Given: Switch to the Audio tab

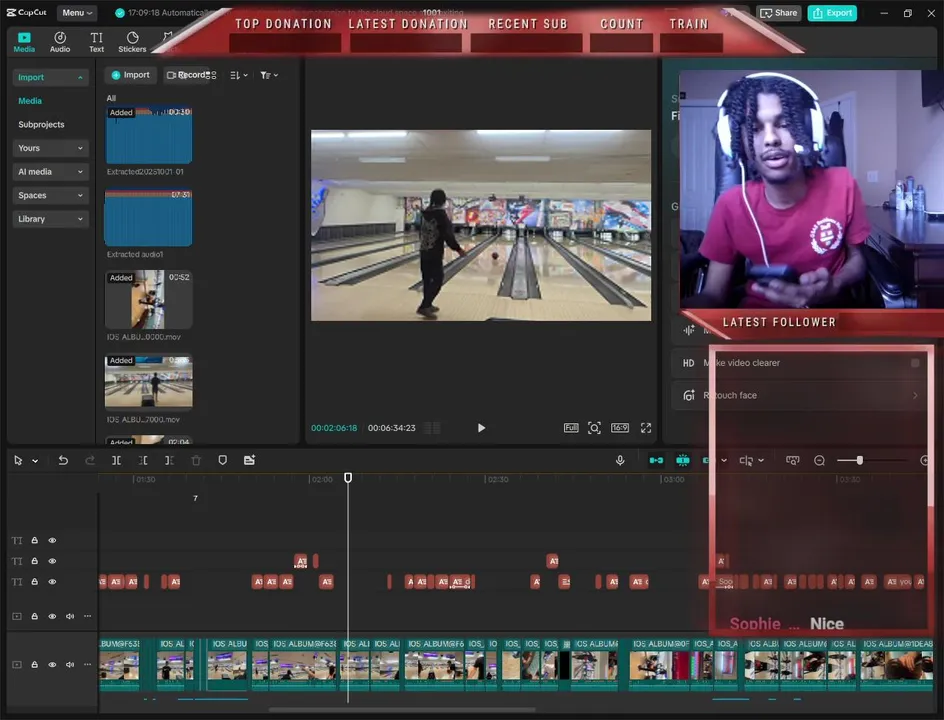Looking at the screenshot, I should point(60,42).
